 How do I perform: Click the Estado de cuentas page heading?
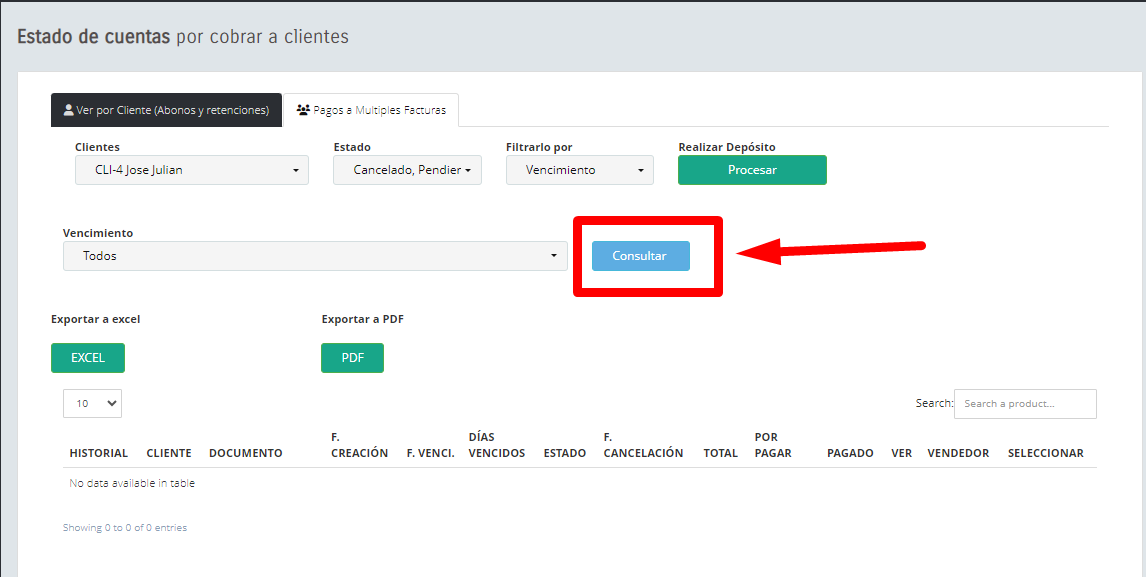pyautogui.click(x=183, y=37)
